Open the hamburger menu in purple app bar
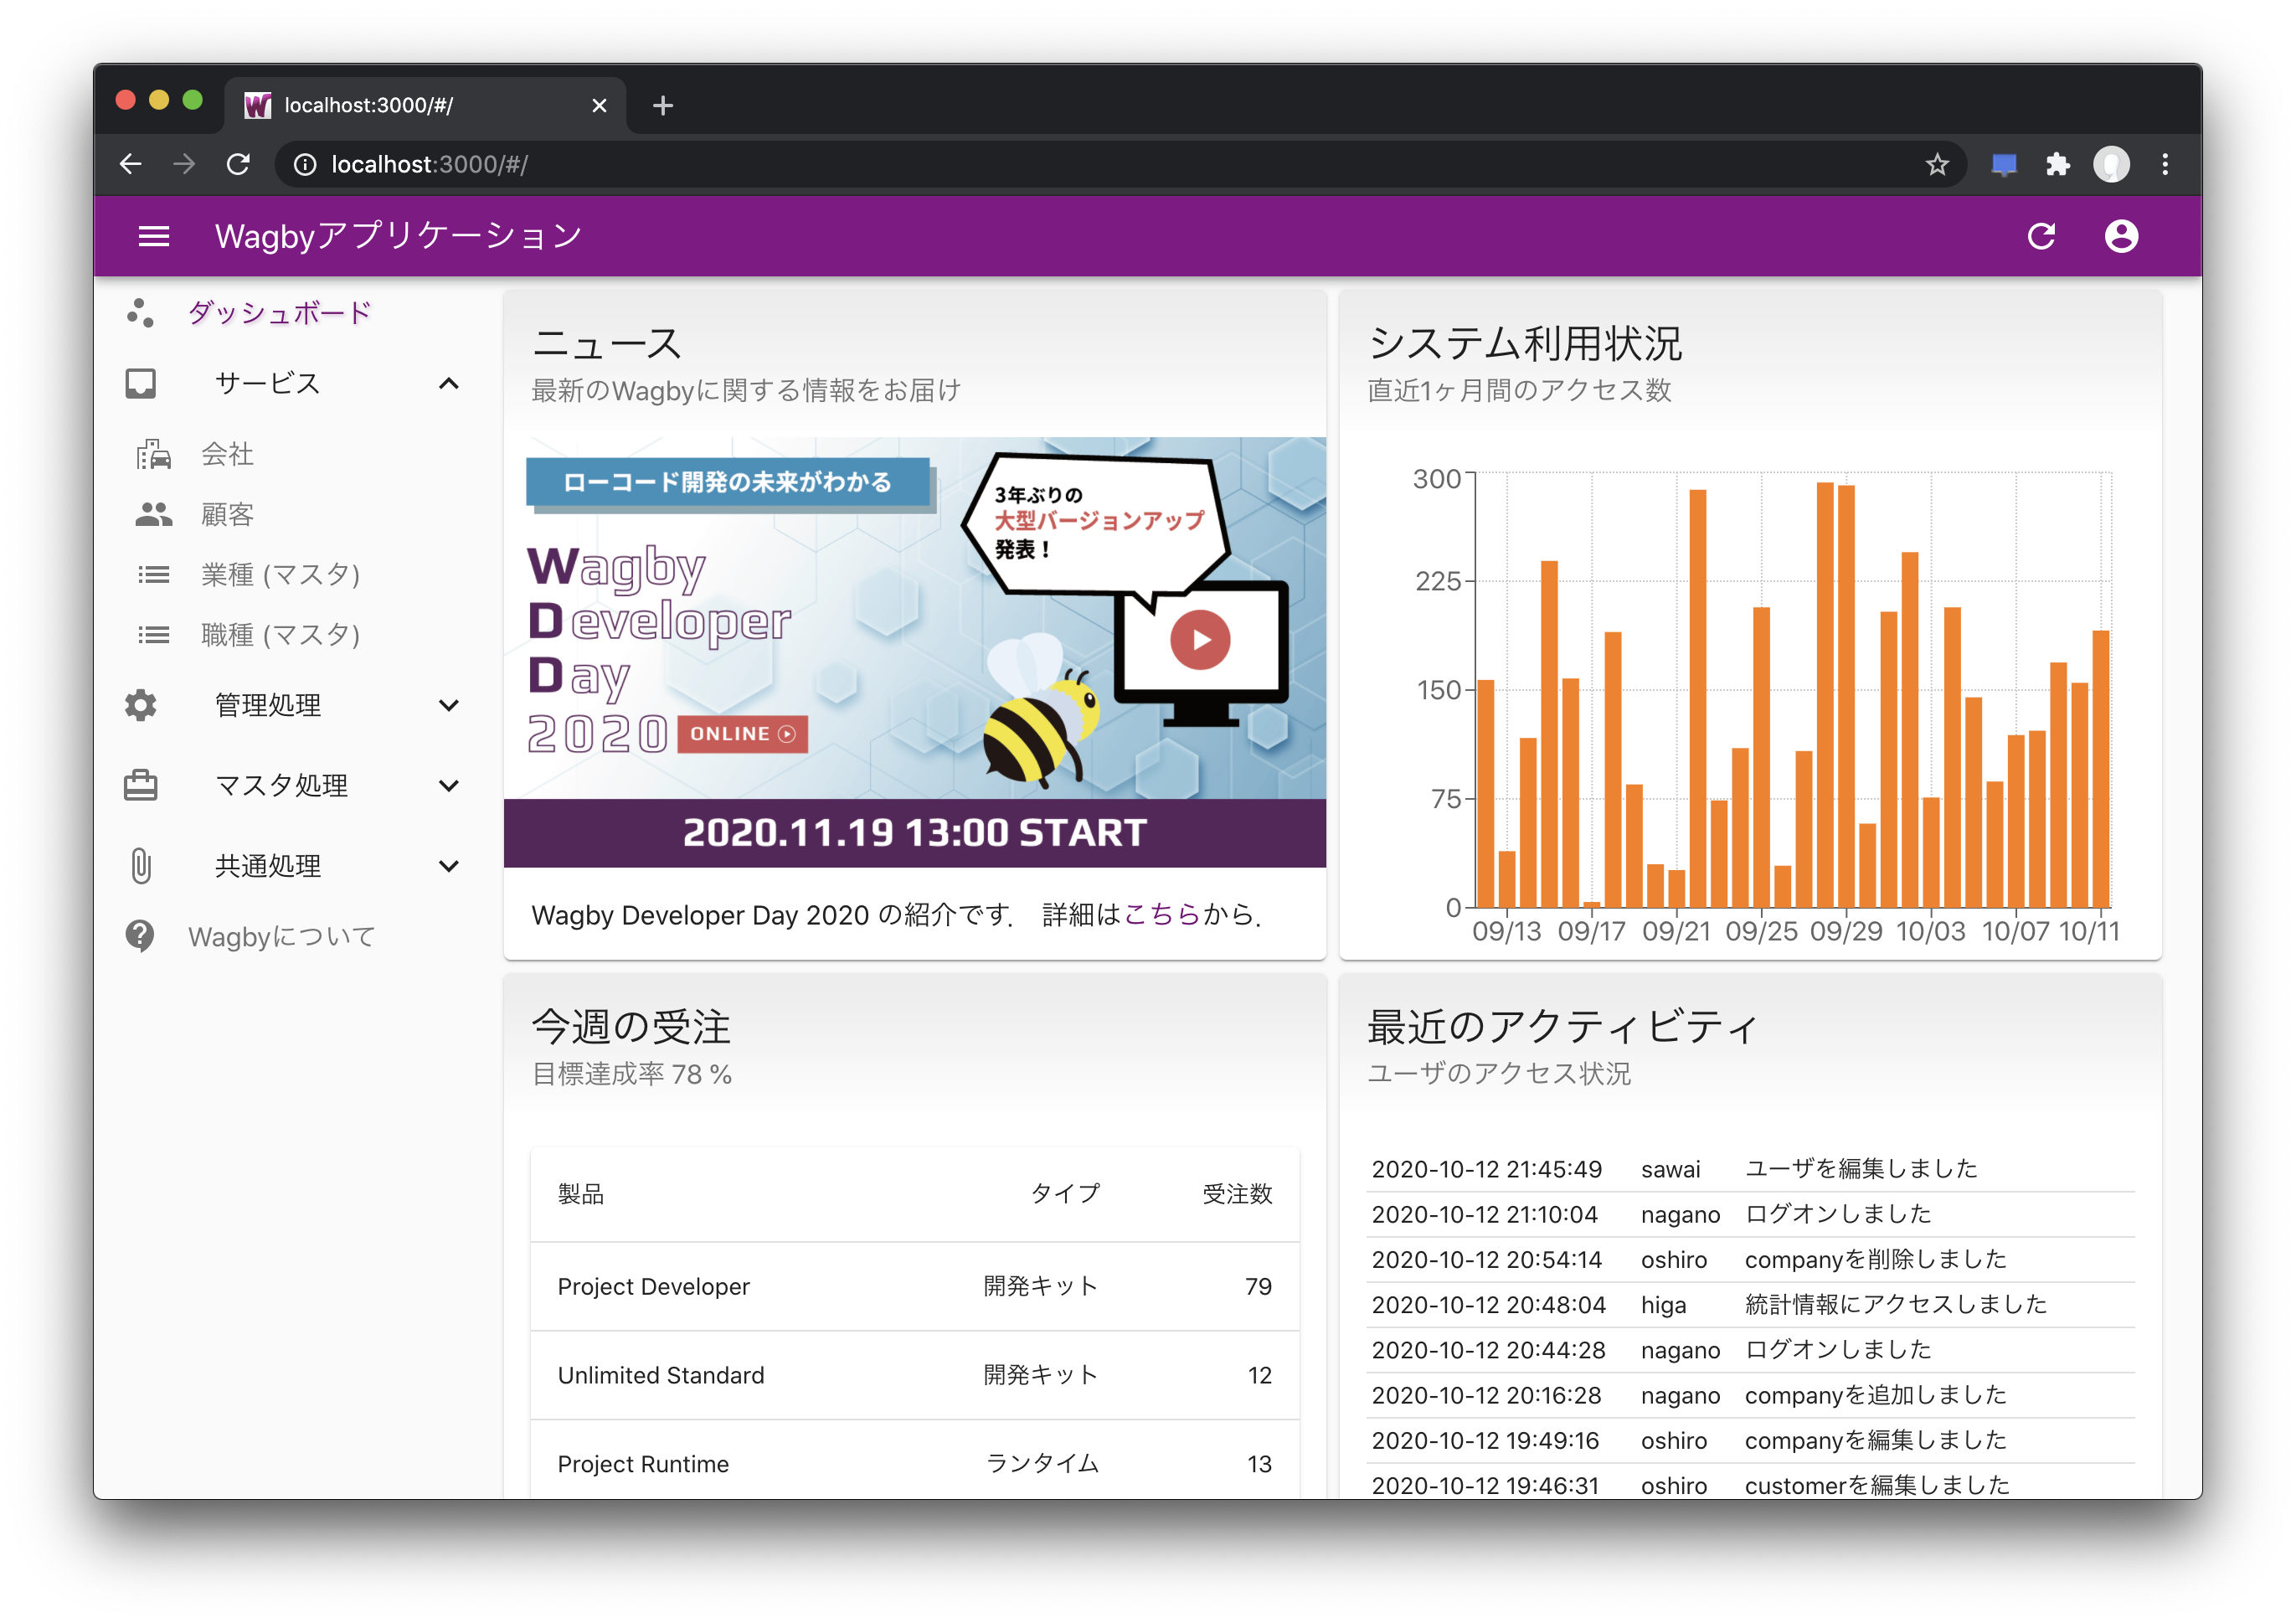 [x=153, y=236]
